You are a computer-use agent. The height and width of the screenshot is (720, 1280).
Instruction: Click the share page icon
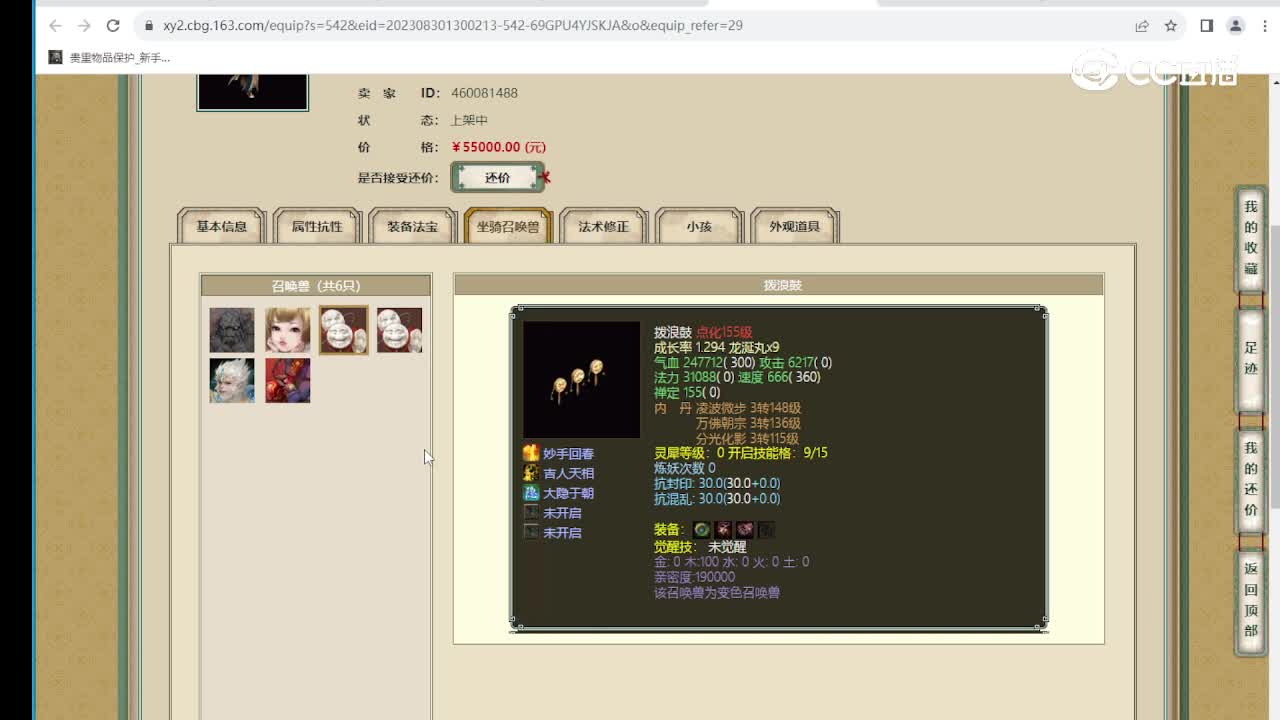[1142, 26]
